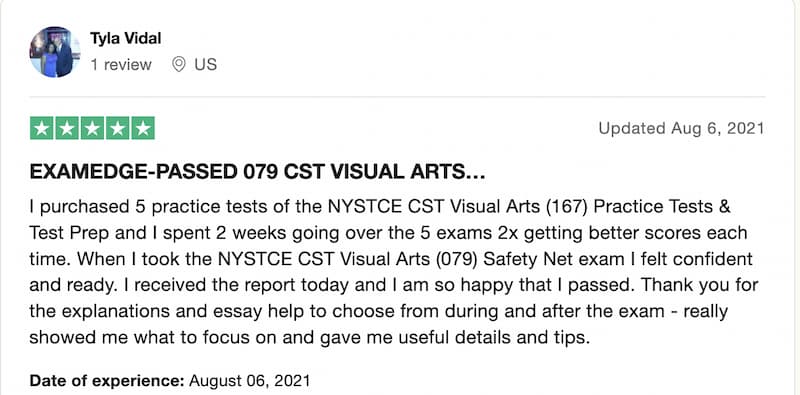Open the review title EXAMEDGE-PASSED 079 CST VISUAL ARTS
This screenshot has height=395, width=800.
(257, 172)
